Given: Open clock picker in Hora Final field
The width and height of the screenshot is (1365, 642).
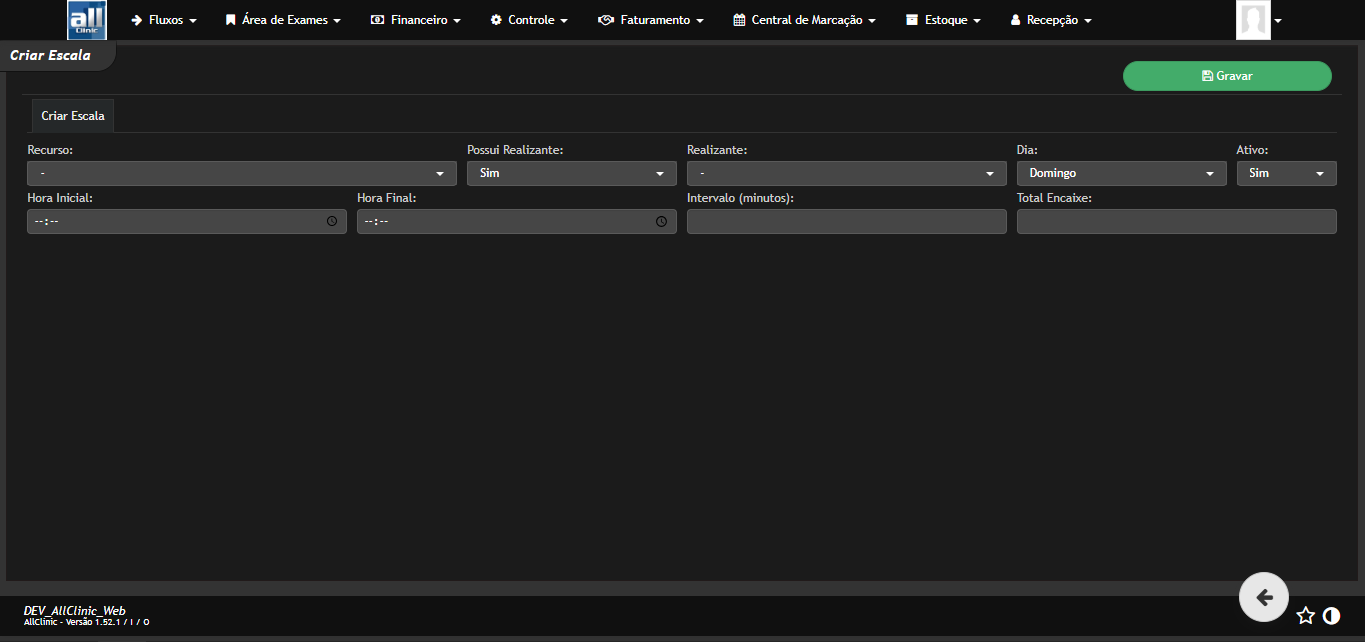Looking at the screenshot, I should tap(662, 222).
